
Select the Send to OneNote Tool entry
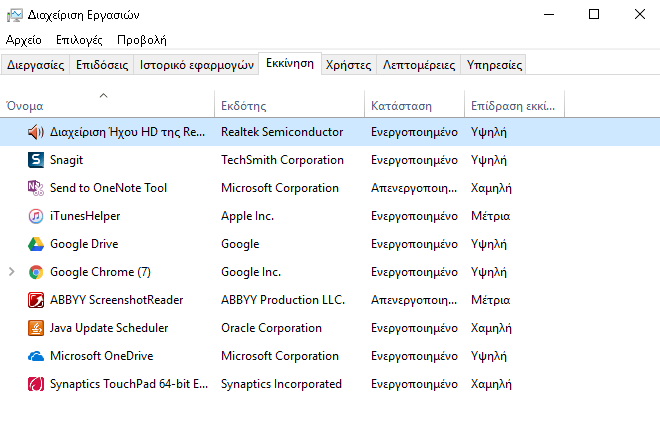[x=108, y=188]
